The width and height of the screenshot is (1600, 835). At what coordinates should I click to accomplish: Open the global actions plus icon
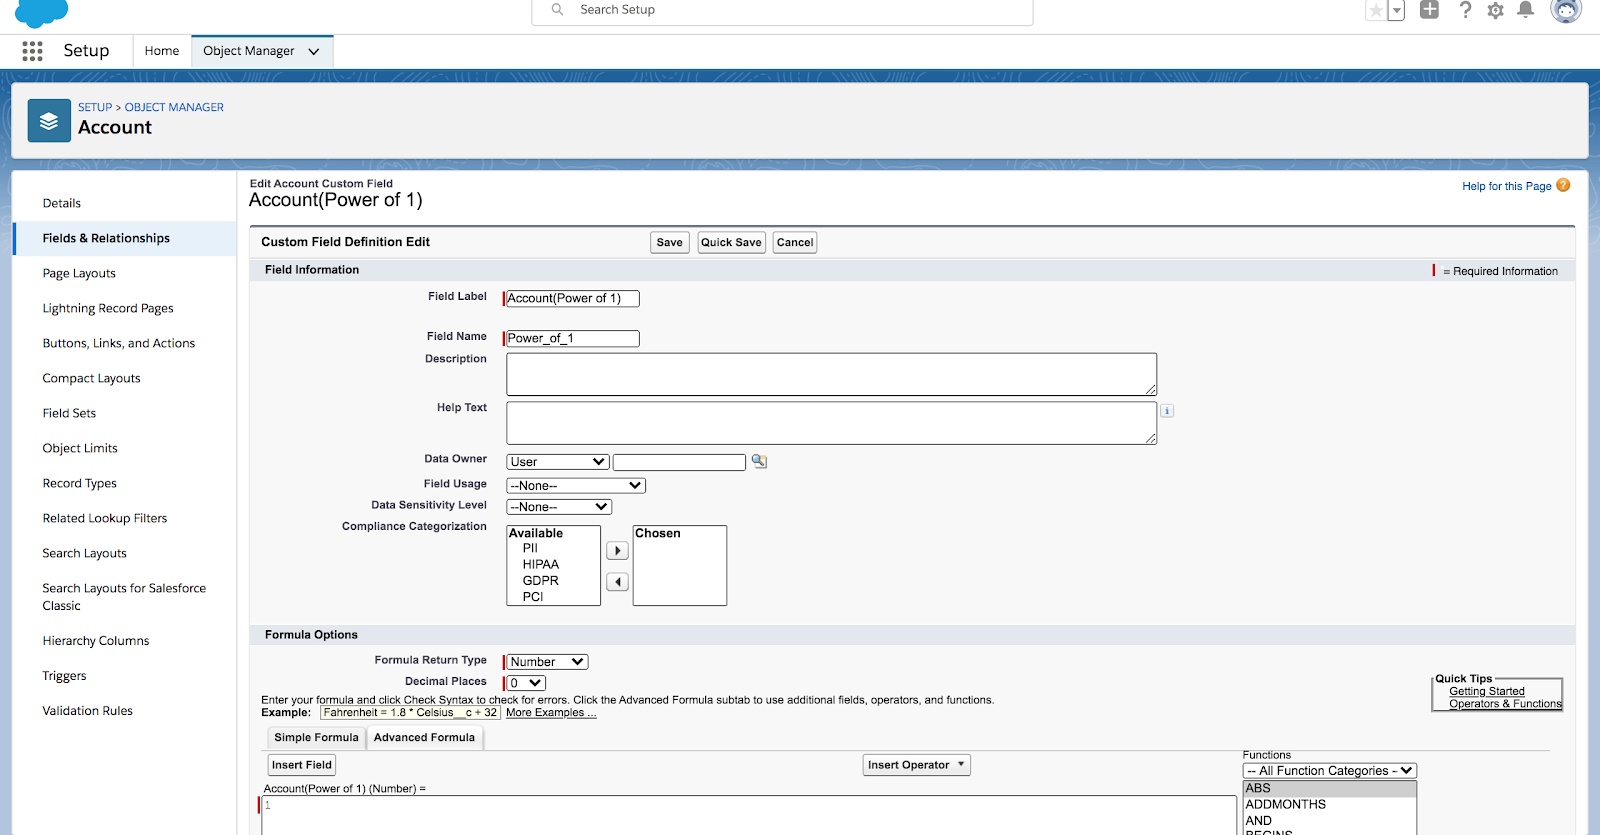coord(1430,10)
